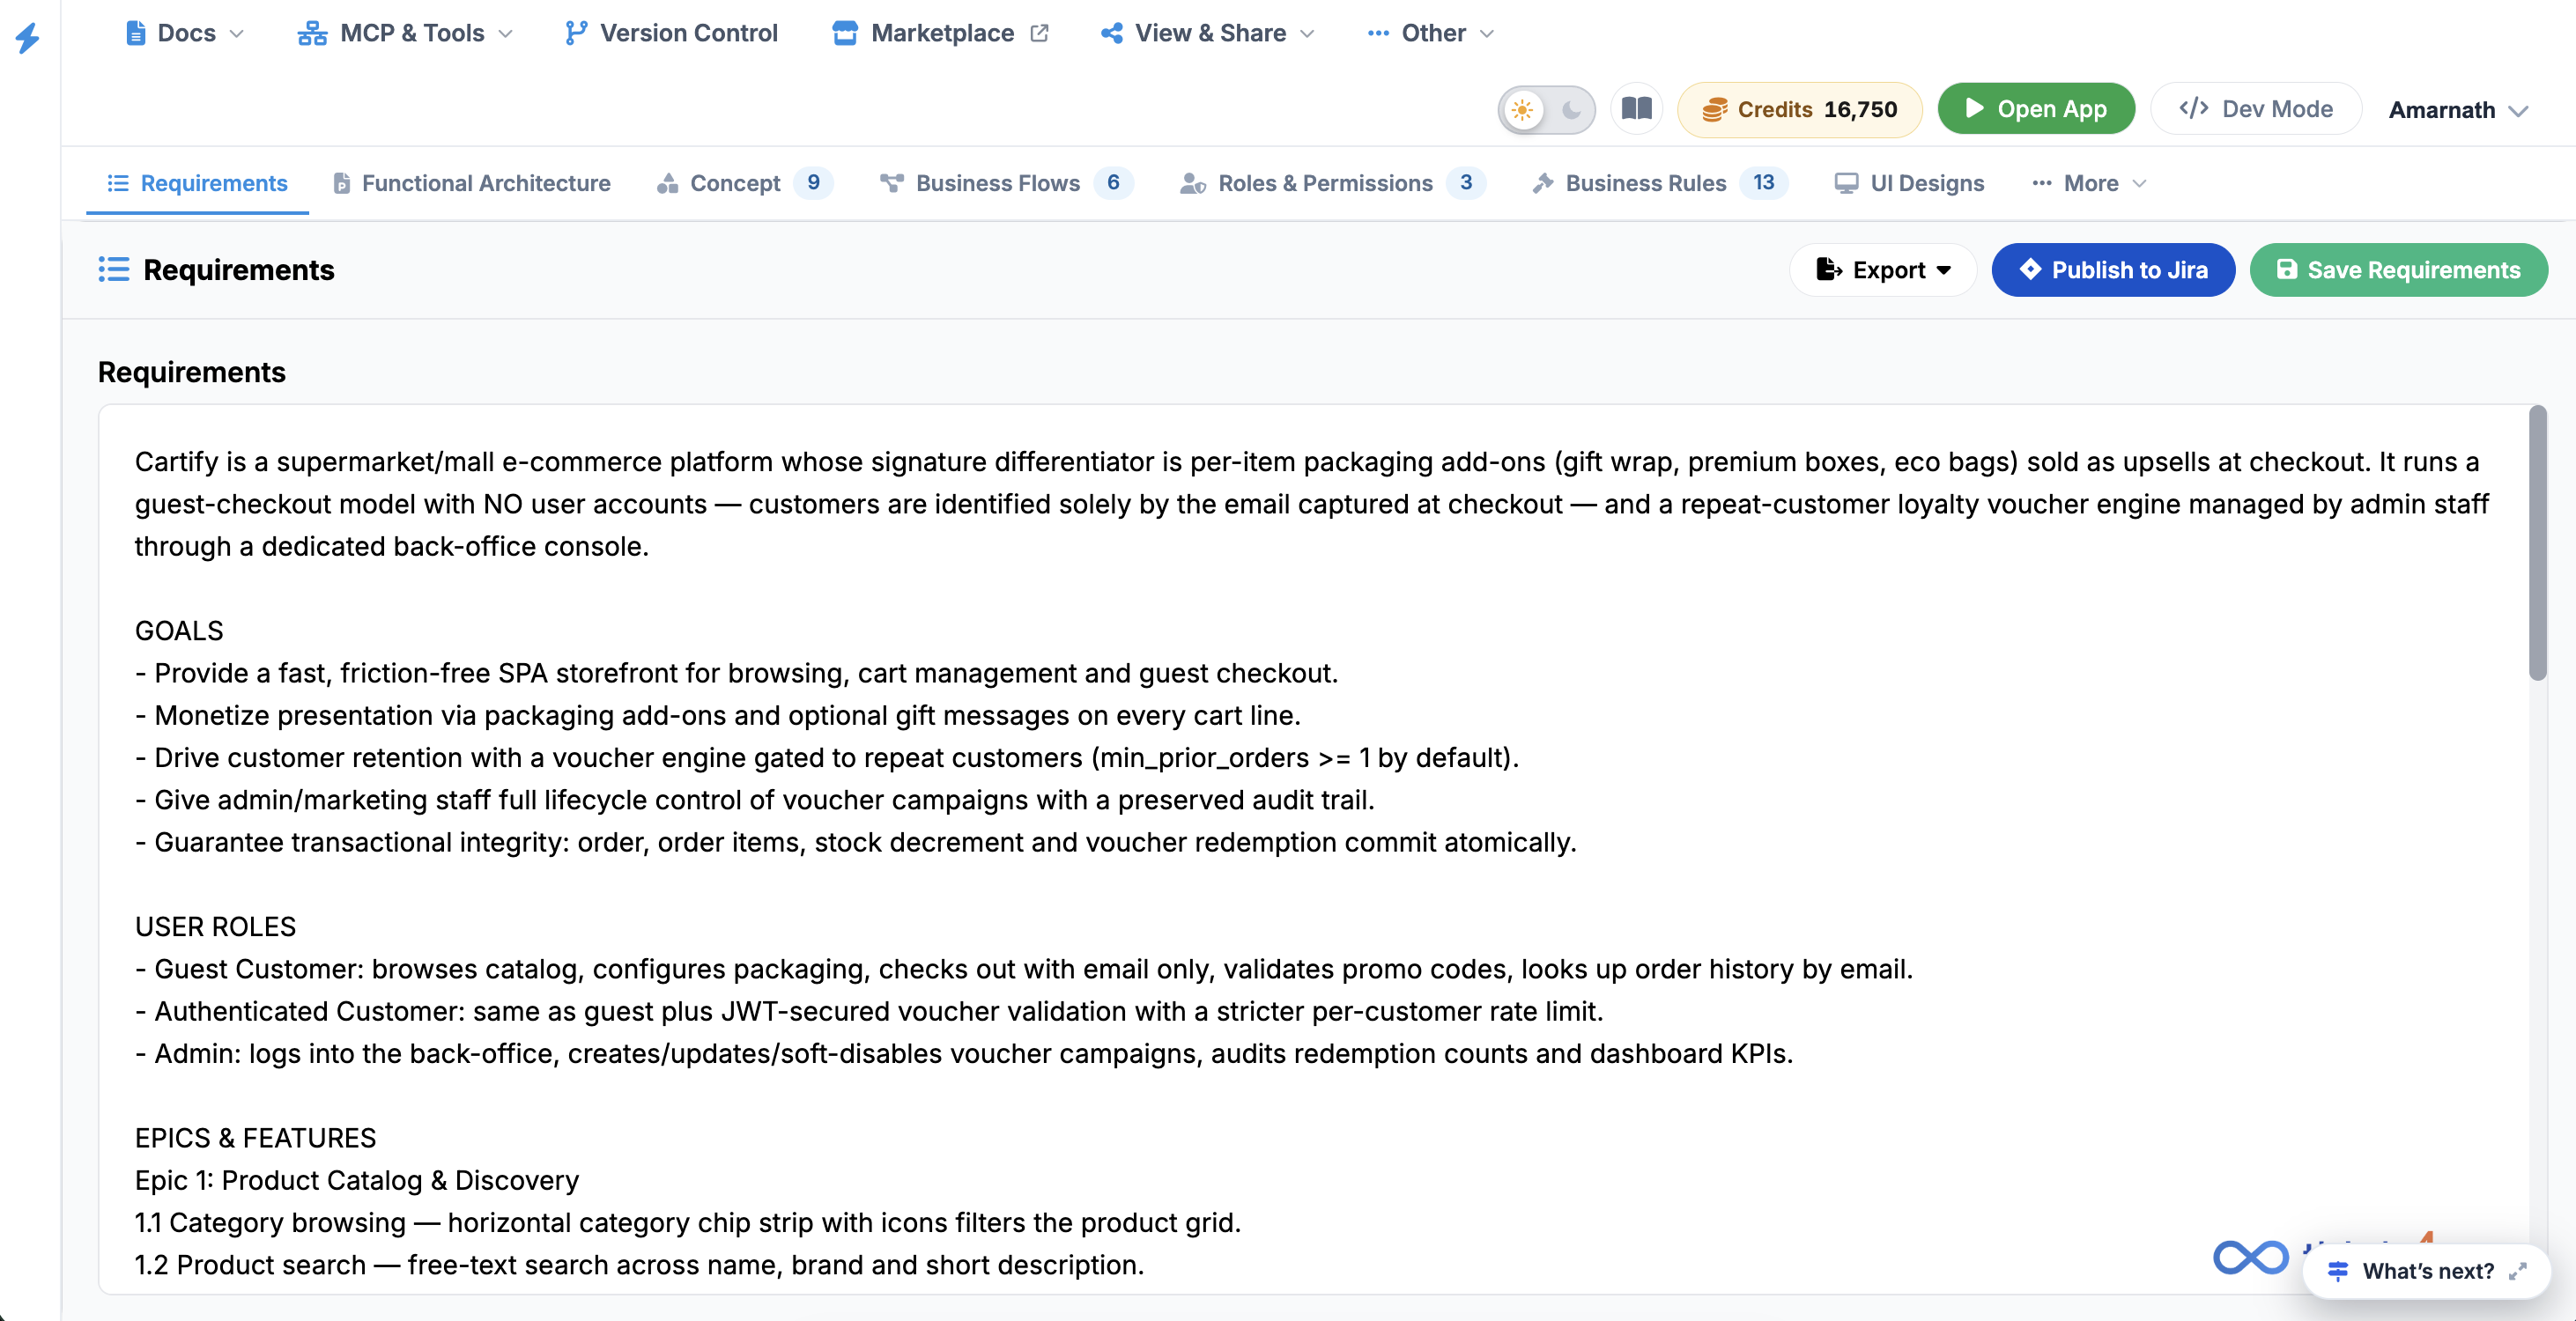The image size is (2576, 1321).
Task: Toggle the light/dark theme switch
Action: click(1546, 109)
